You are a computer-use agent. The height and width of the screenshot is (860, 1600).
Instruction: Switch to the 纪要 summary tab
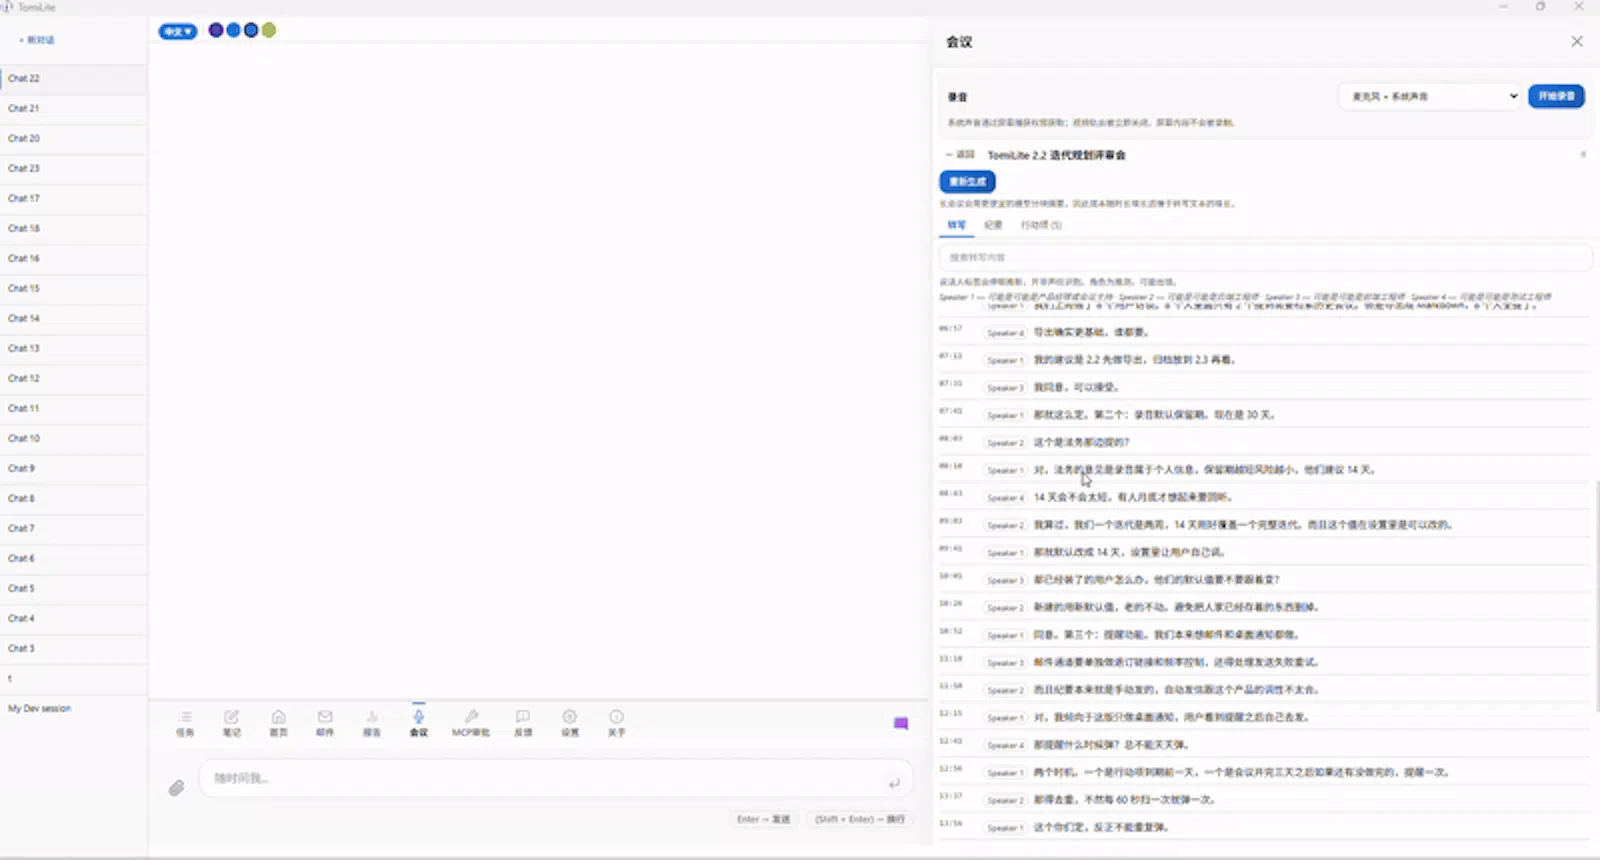(993, 225)
